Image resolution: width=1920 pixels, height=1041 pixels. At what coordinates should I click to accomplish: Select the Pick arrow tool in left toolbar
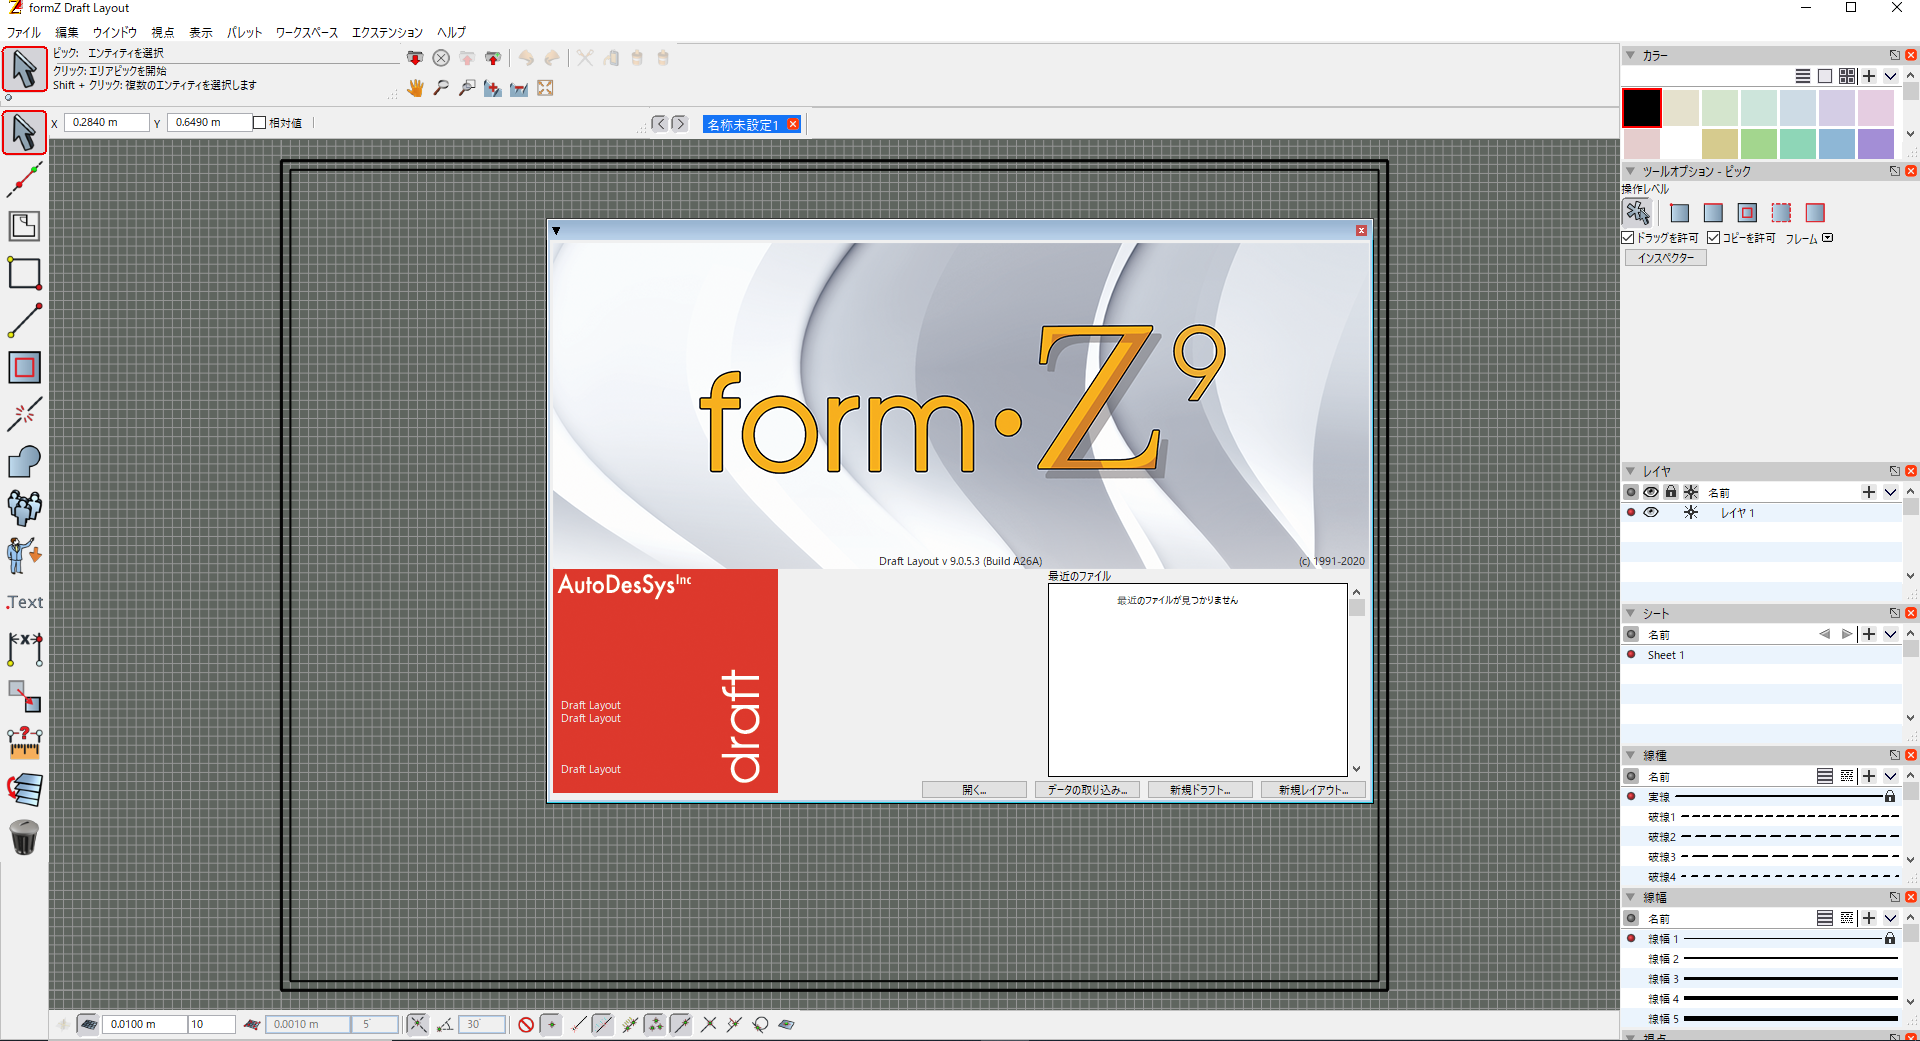pos(24,132)
